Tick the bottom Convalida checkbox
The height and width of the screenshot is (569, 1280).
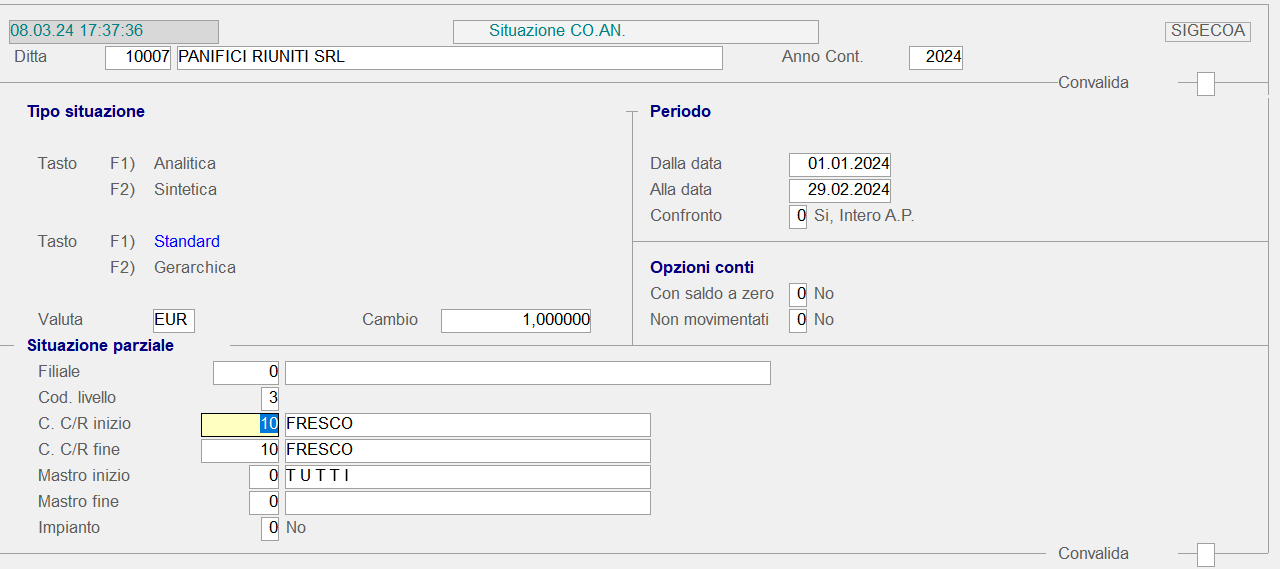[x=1206, y=554]
